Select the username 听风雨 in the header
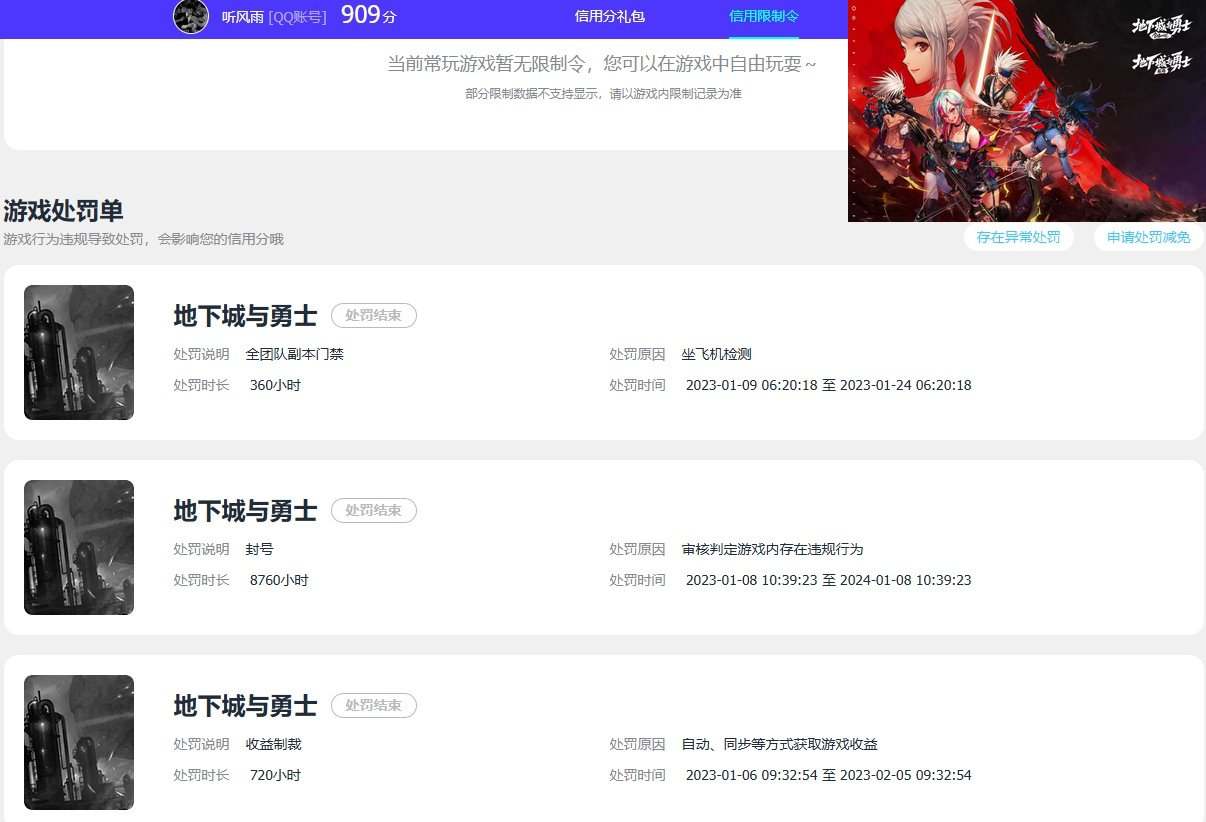1206x822 pixels. pyautogui.click(x=243, y=17)
